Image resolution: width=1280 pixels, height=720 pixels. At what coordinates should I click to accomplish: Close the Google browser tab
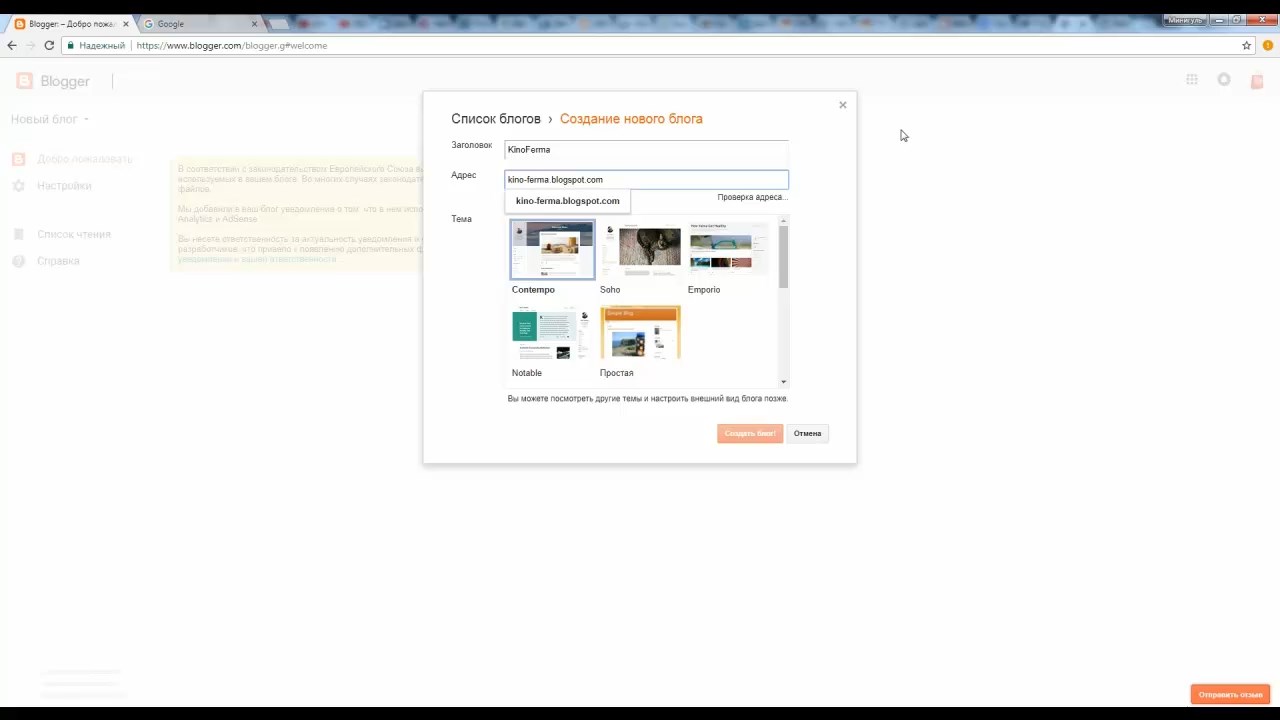pos(254,24)
